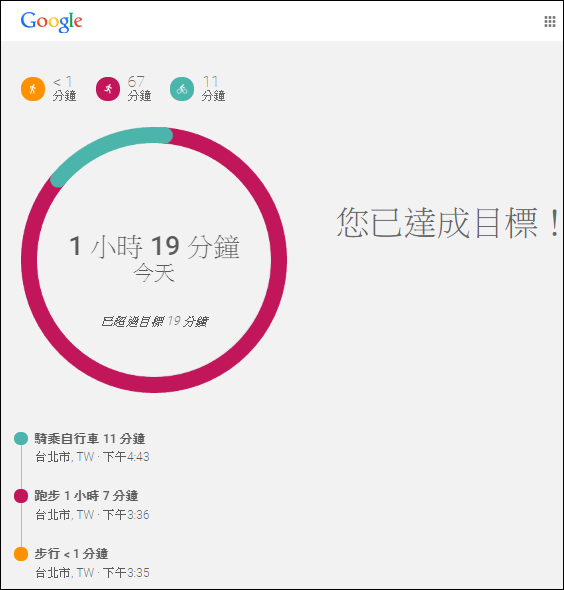This screenshot has width=564, height=590.
Task: Open the Google apps grid icon
Action: coord(550,21)
